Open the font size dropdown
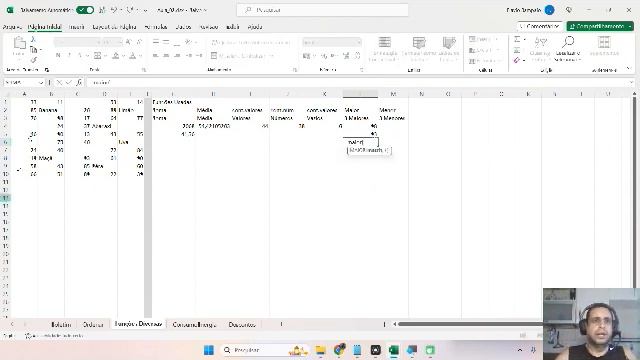Screen dimensions: 640x360 [x=120, y=42]
